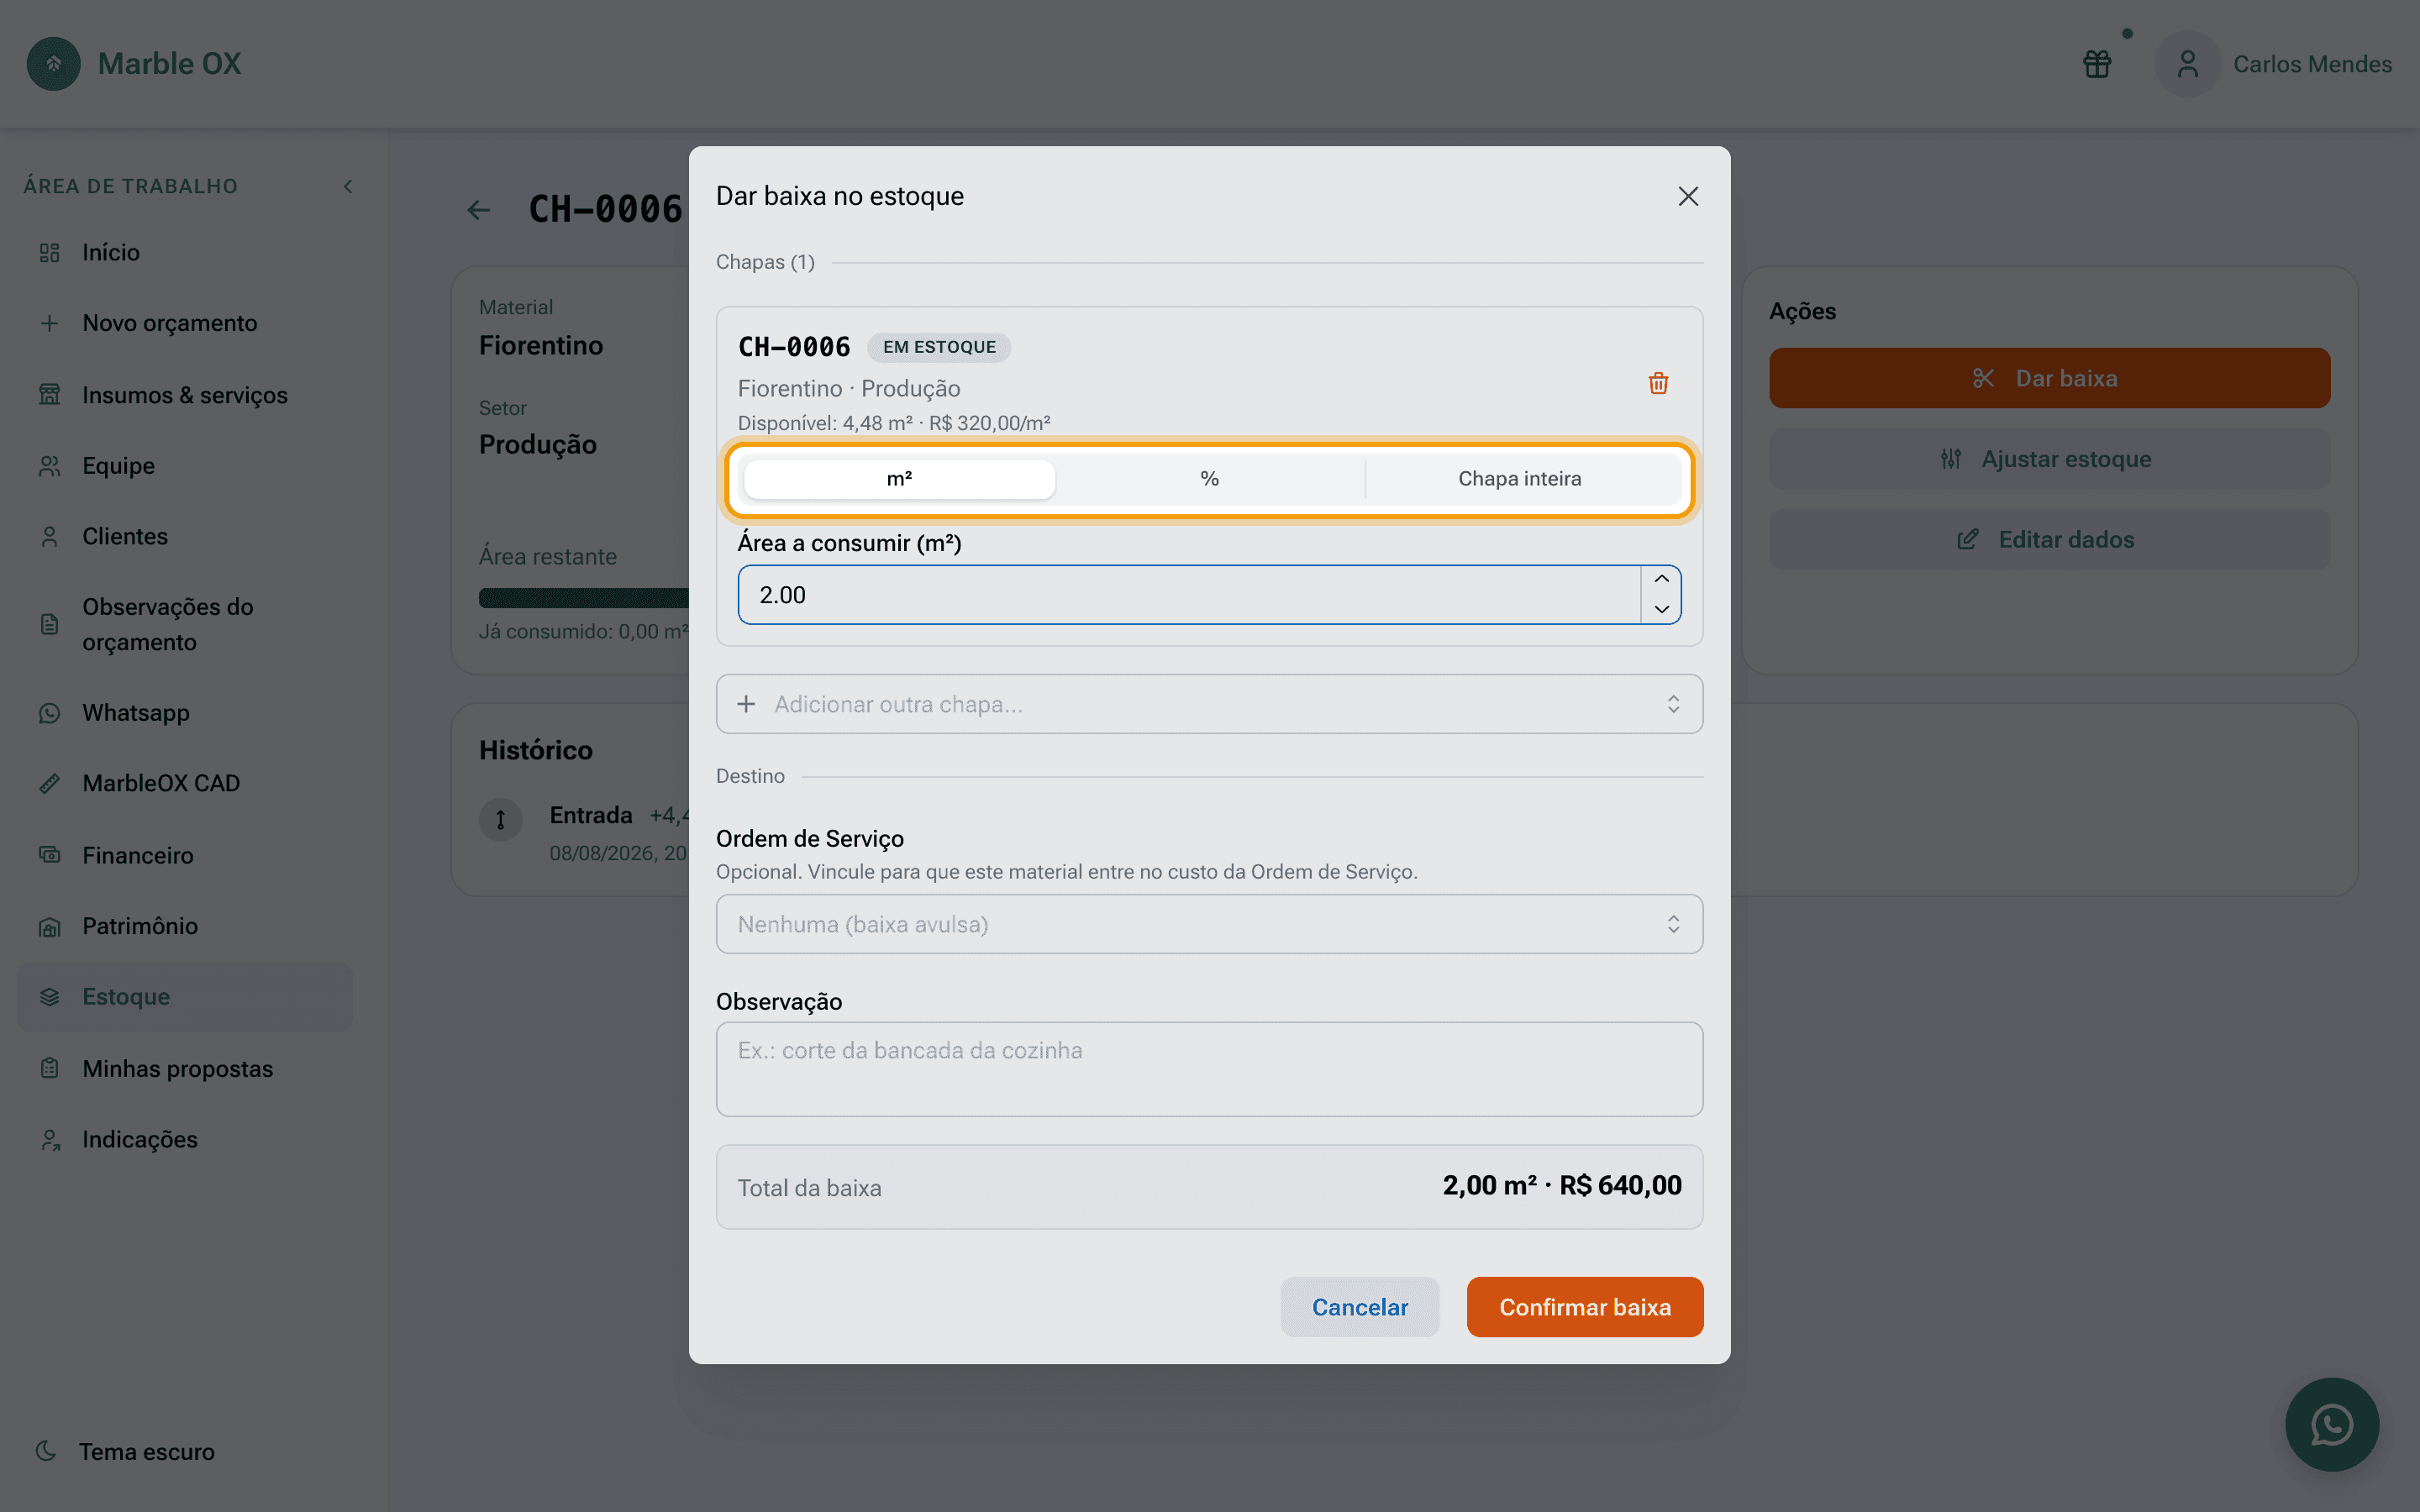Click the Observação text area
The image size is (2420, 1512).
(1209, 1069)
